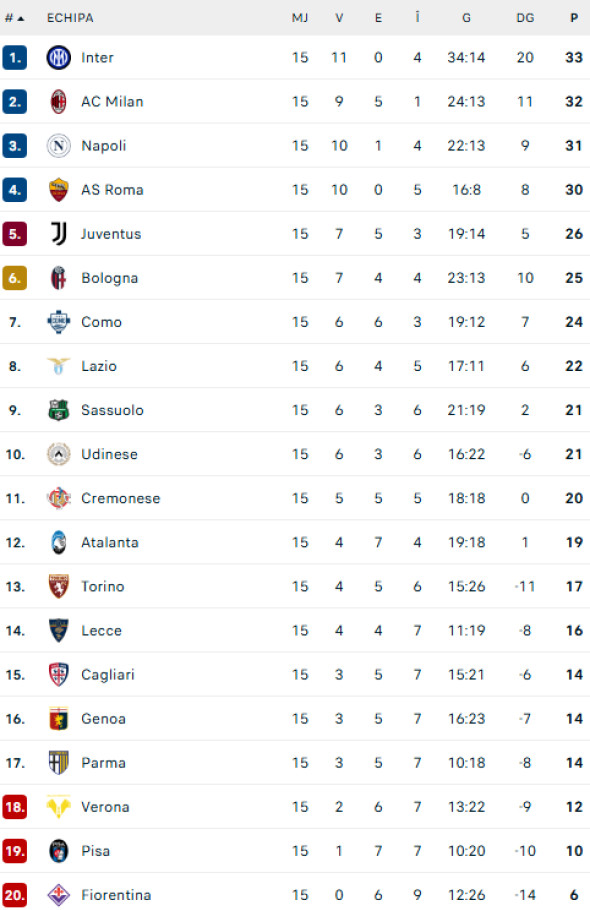
Task: Click the Como club logo
Action: click(59, 321)
